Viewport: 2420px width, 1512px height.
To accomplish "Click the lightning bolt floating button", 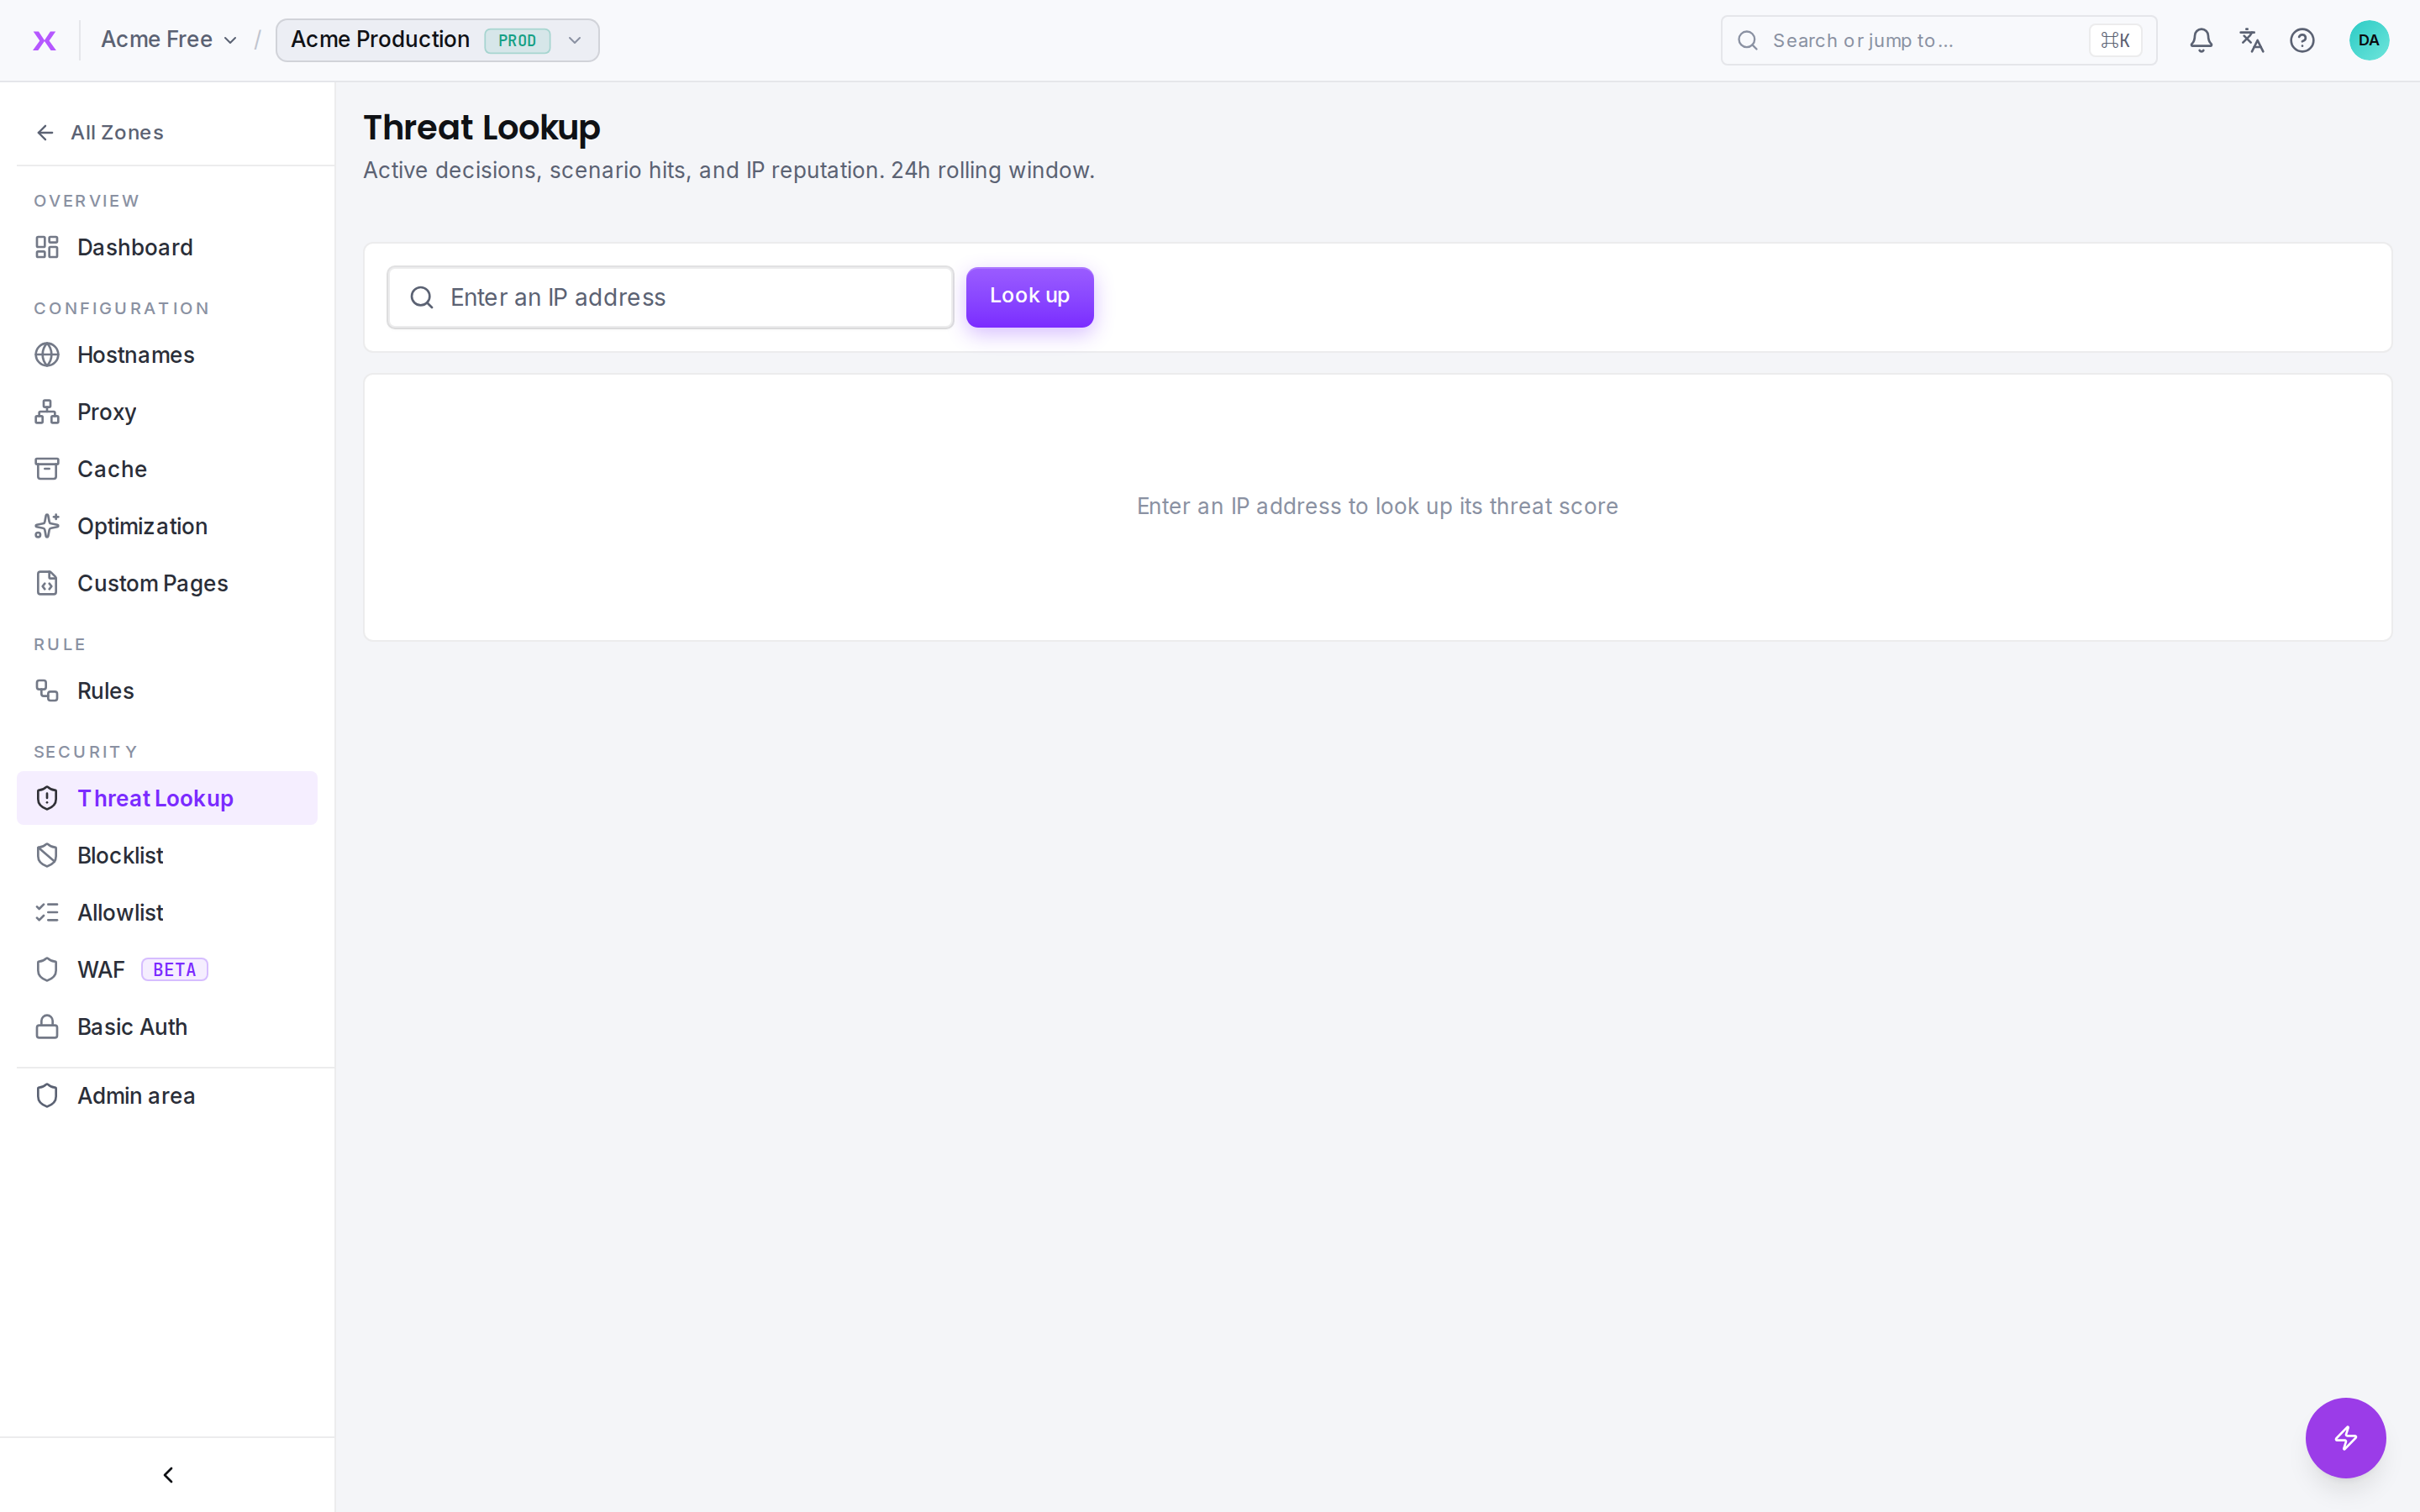I will tap(2345, 1437).
